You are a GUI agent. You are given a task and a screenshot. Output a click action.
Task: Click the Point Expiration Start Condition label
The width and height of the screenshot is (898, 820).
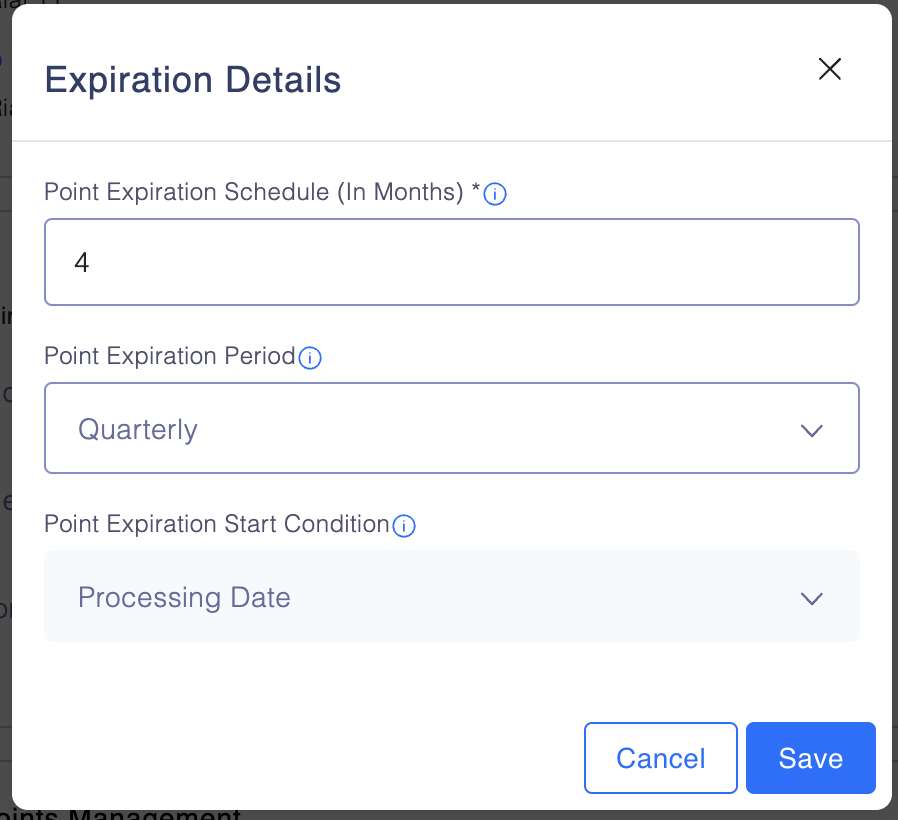tap(217, 524)
